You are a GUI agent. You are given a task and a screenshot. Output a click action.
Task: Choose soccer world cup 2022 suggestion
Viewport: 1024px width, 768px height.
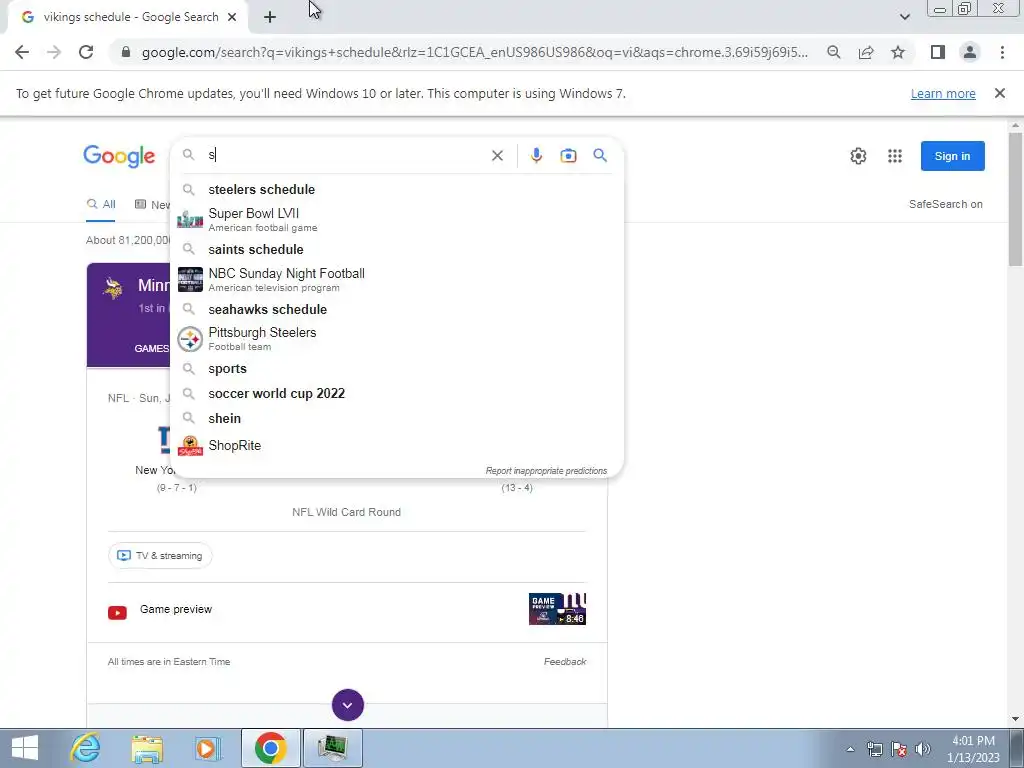(x=396, y=393)
